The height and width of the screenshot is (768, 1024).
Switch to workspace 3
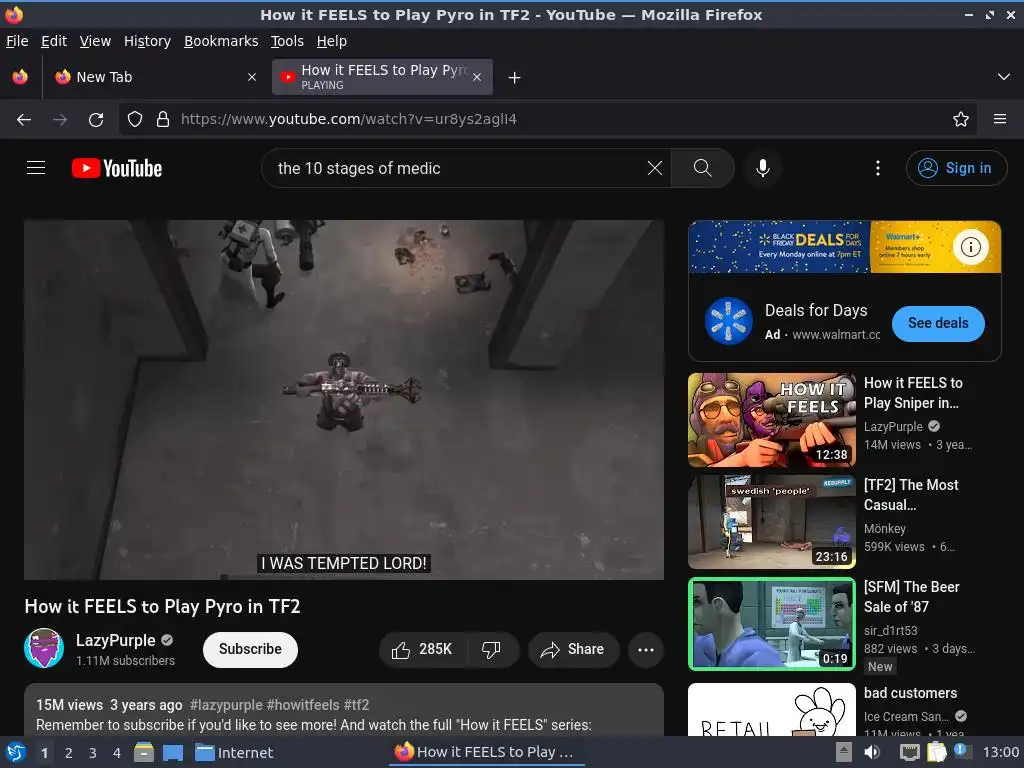[93, 753]
